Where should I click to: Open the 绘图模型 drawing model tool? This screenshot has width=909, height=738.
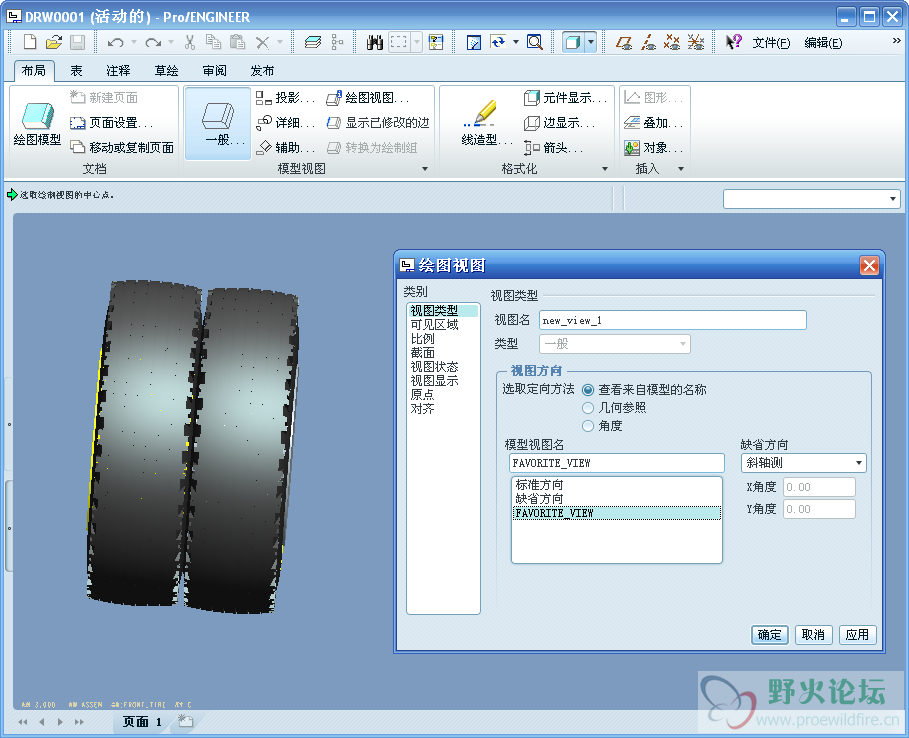[37, 123]
